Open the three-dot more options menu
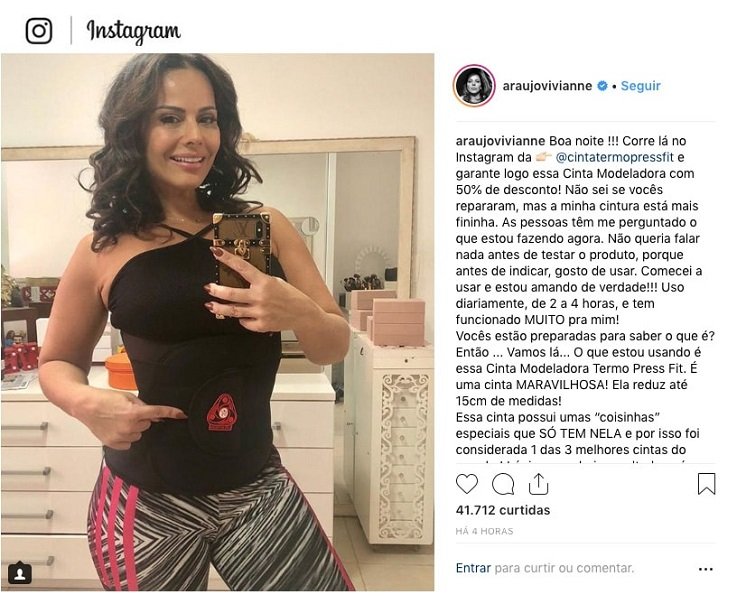 click(x=706, y=569)
